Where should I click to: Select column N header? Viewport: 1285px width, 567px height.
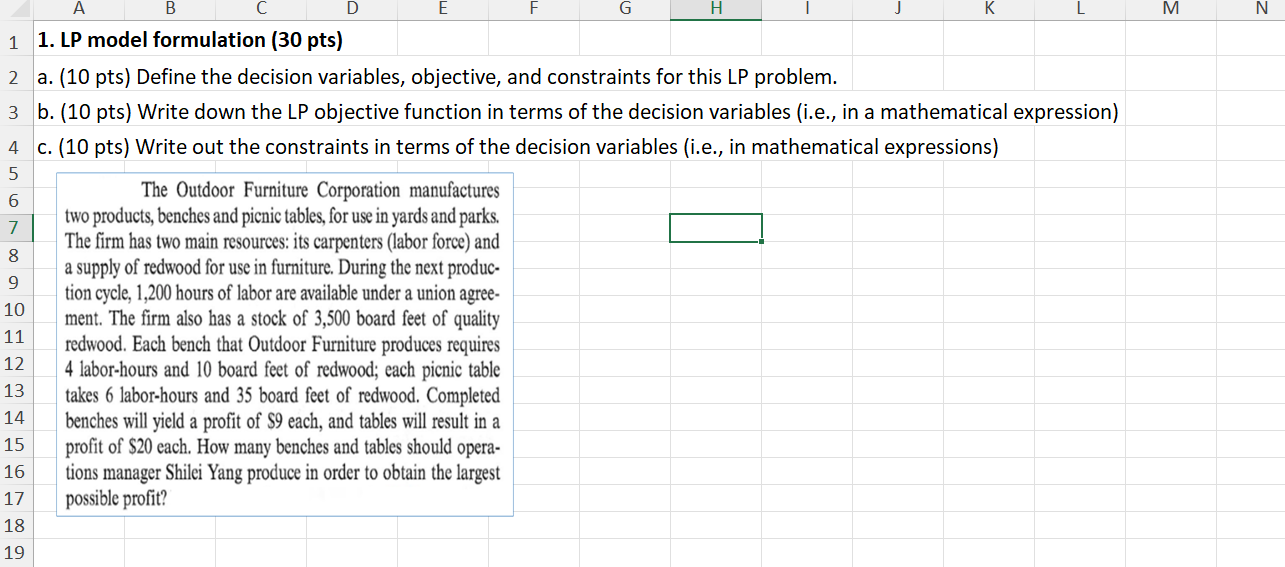coord(1251,10)
